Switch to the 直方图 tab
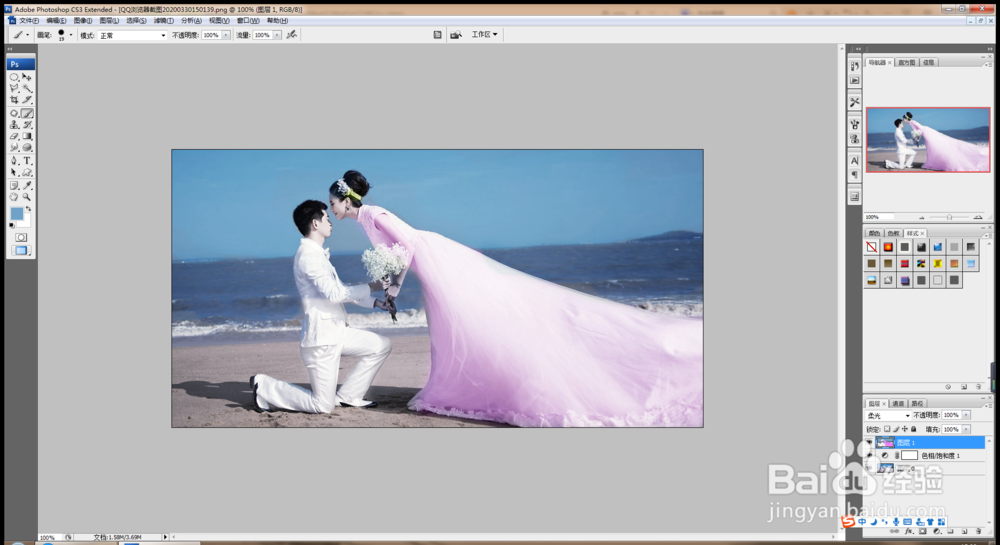 coord(906,62)
